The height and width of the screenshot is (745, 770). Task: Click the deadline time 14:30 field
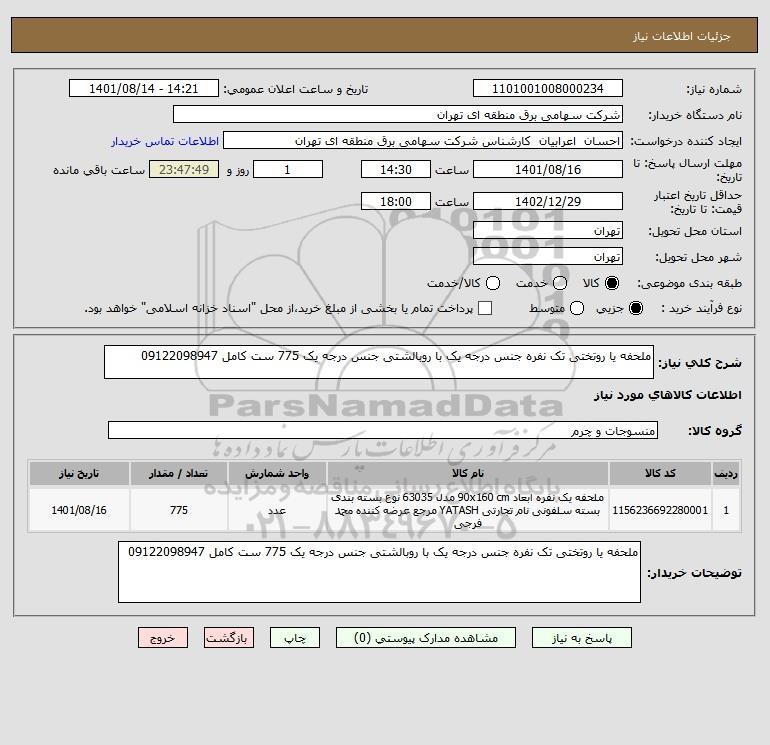tap(396, 169)
